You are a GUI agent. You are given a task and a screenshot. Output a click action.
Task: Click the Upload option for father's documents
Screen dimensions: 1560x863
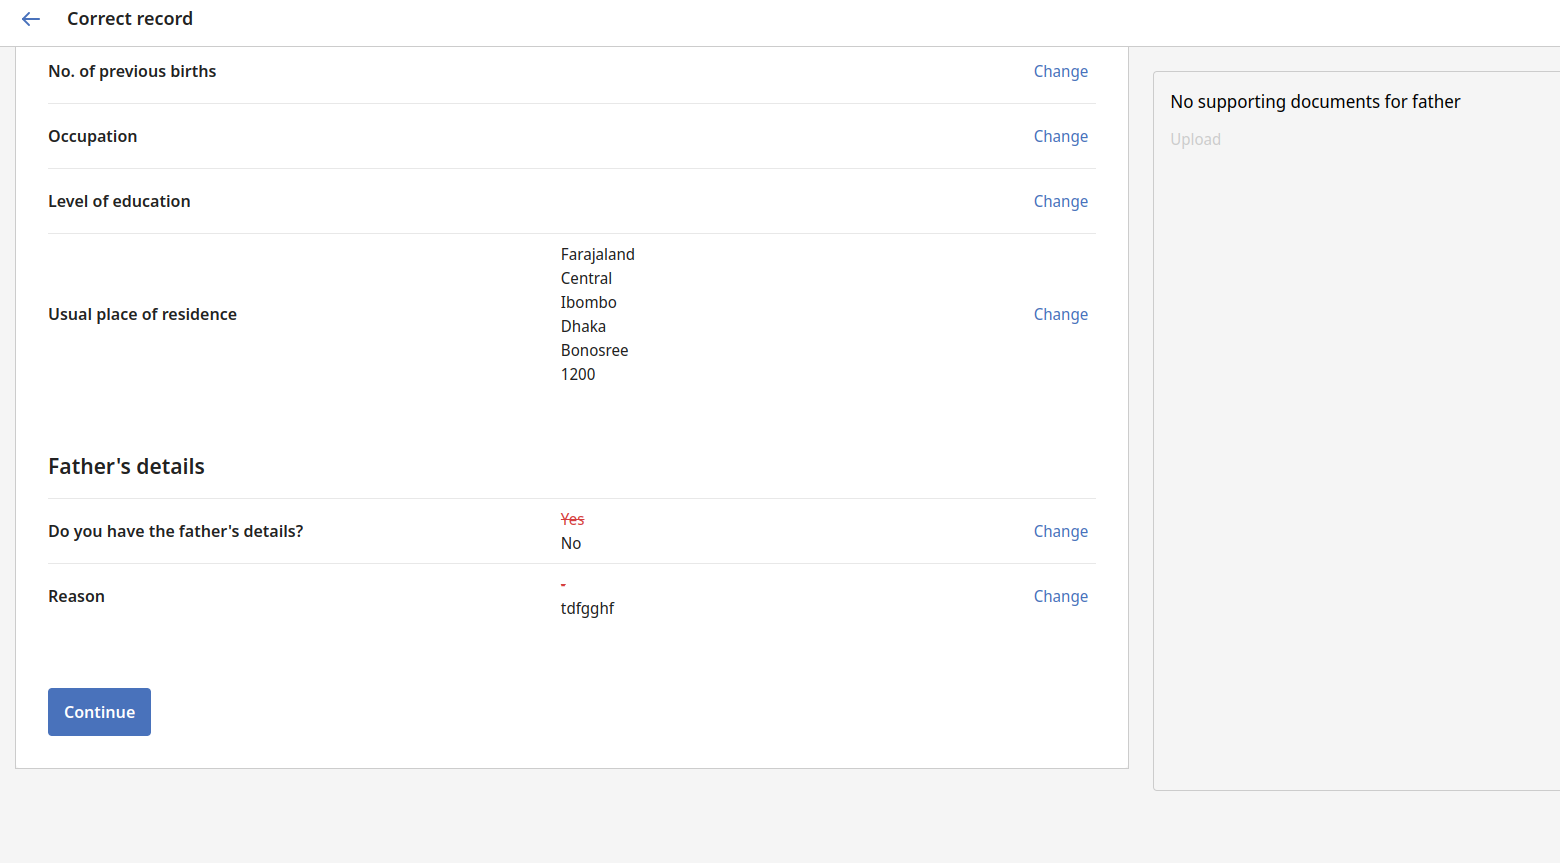[1195, 139]
